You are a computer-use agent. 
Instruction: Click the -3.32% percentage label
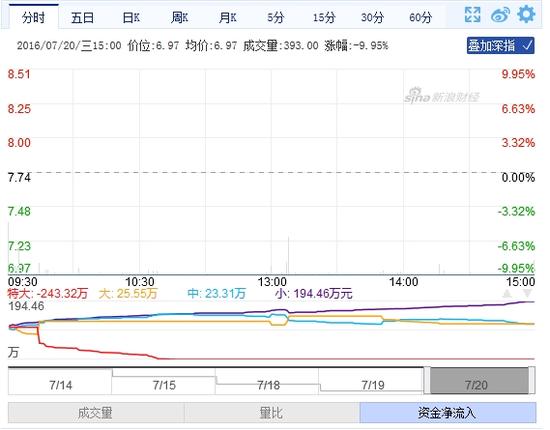click(516, 211)
